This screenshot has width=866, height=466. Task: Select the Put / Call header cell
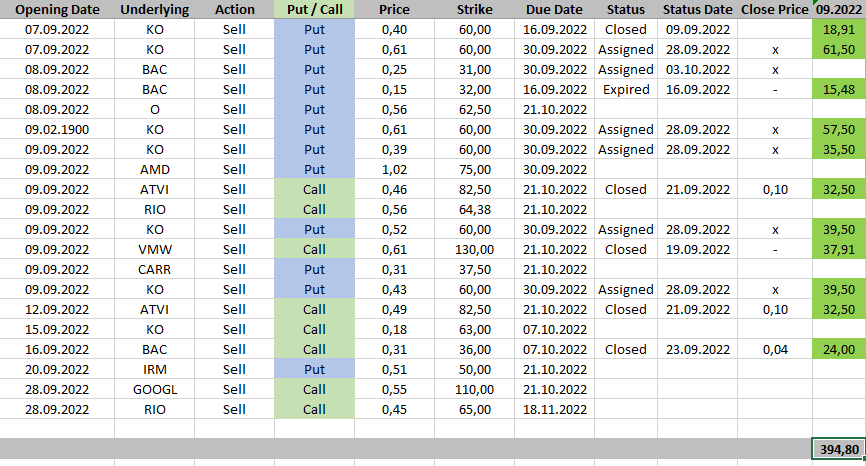tap(314, 10)
